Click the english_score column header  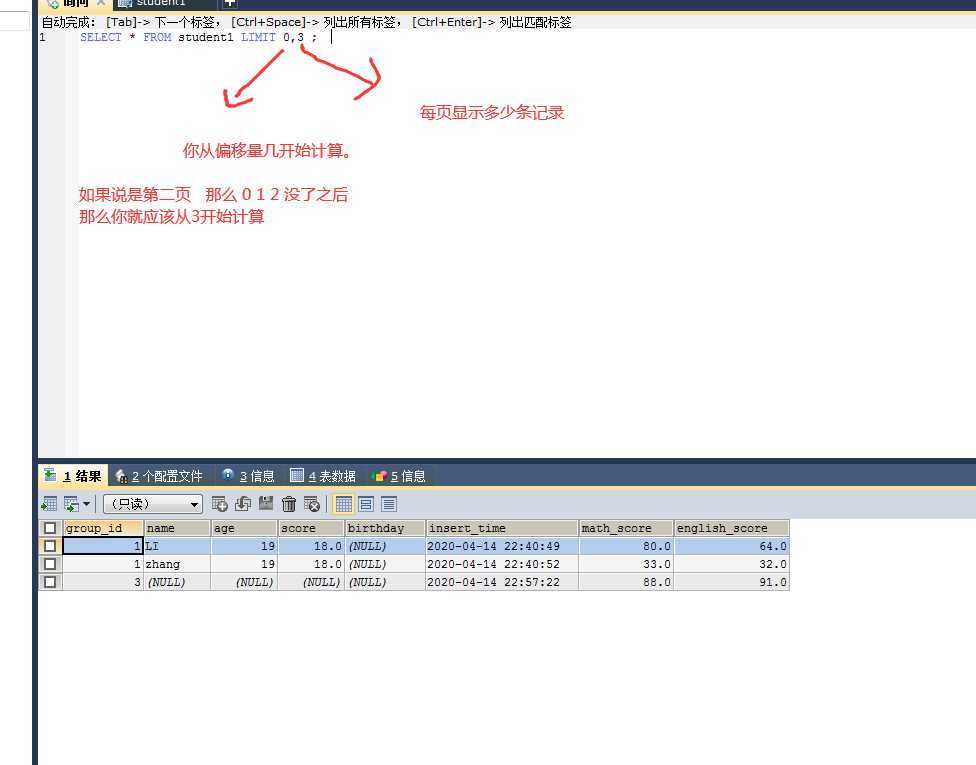(x=731, y=528)
